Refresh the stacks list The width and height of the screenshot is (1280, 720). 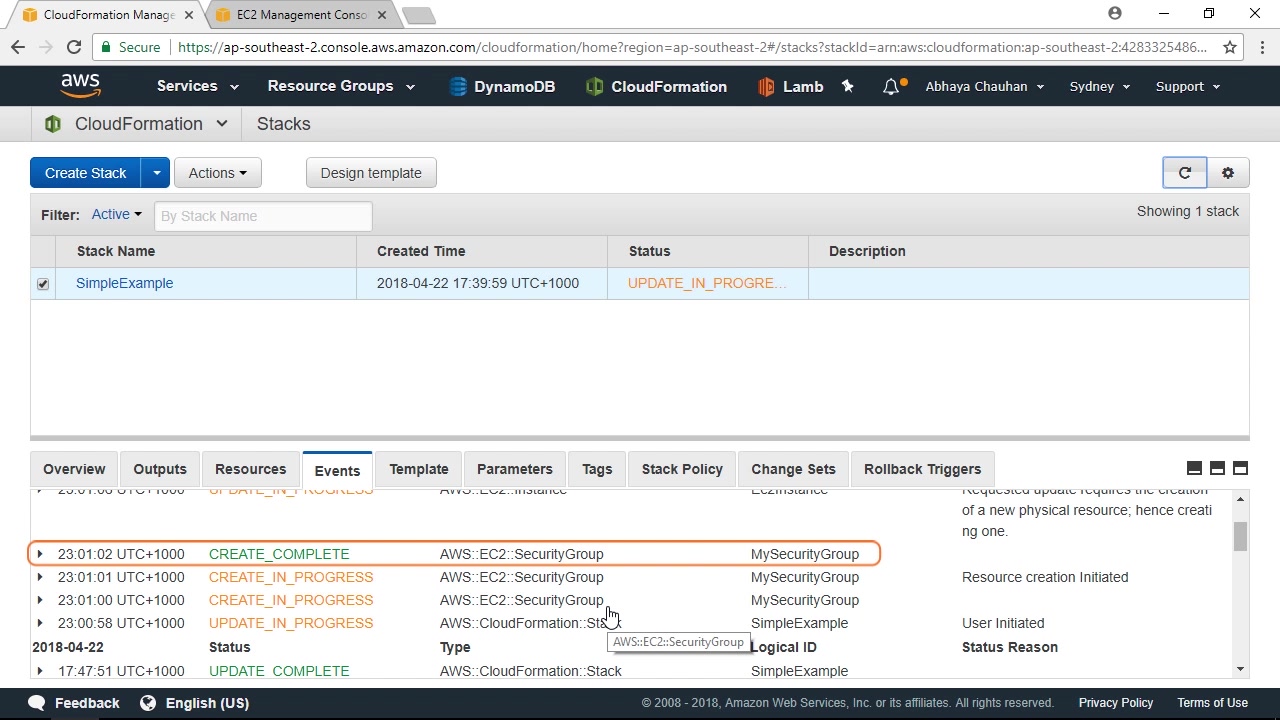coord(1185,173)
